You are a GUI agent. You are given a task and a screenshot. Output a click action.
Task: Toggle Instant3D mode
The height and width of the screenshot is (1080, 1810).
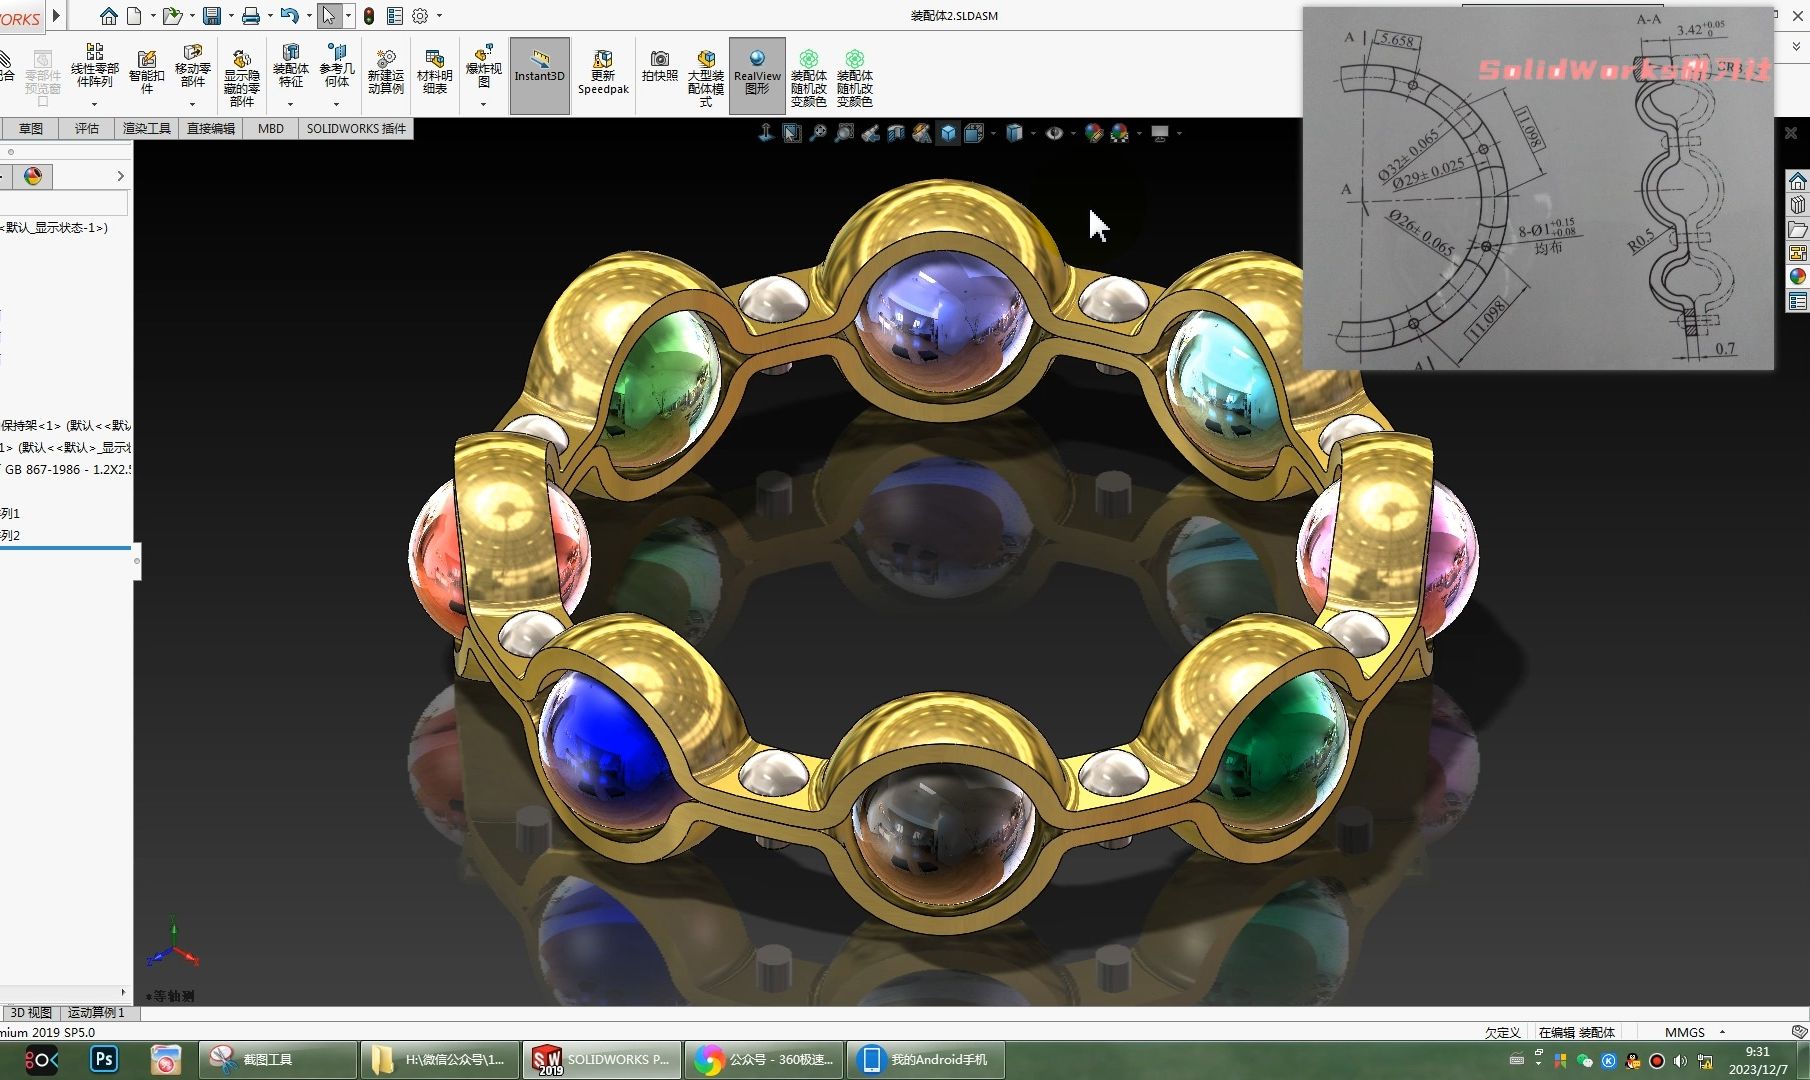[540, 76]
